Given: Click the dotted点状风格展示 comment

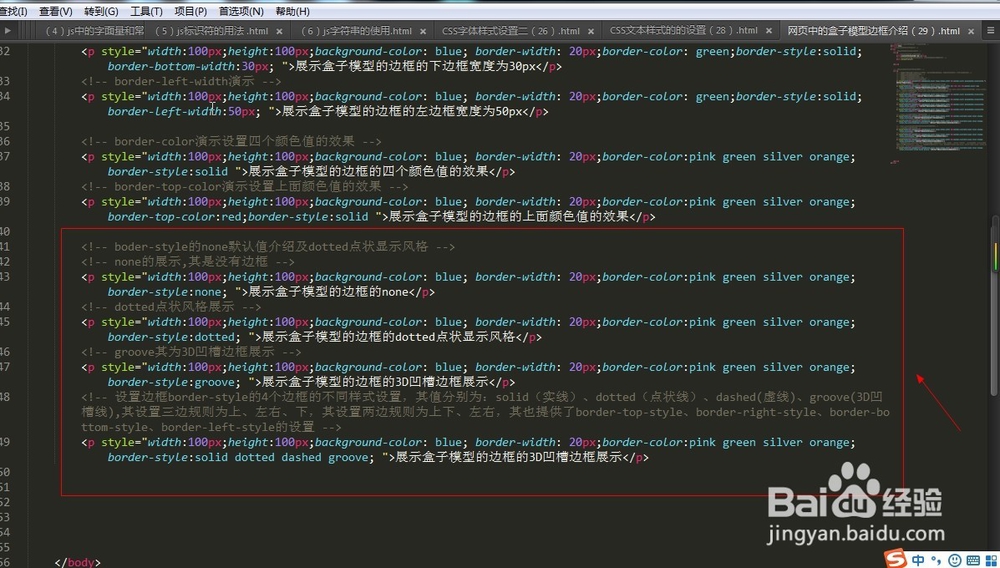Looking at the screenshot, I should point(171,307).
